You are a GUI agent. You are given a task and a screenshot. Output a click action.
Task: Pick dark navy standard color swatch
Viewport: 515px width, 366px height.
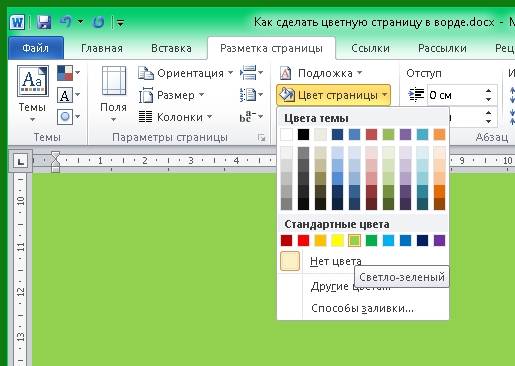[422, 240]
